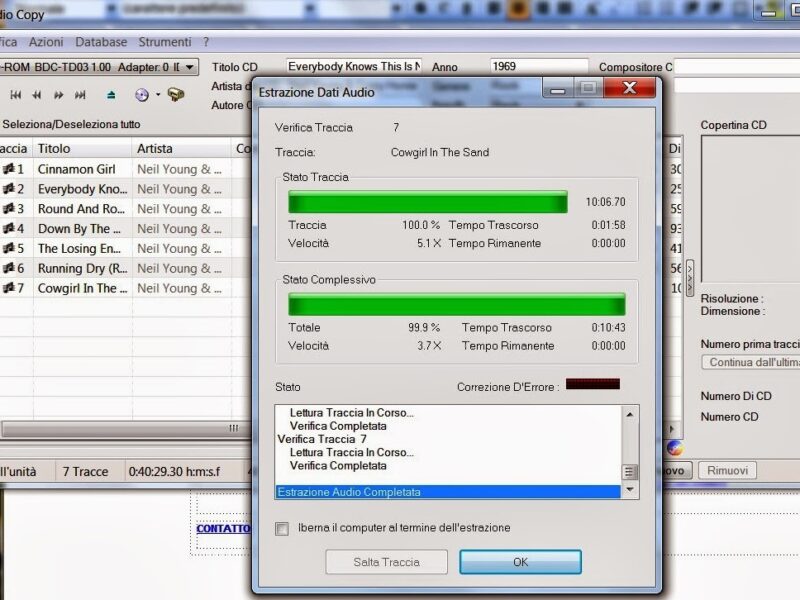This screenshot has width=800, height=600.
Task: Click the music note icon for Running Dry
Action: point(9,268)
